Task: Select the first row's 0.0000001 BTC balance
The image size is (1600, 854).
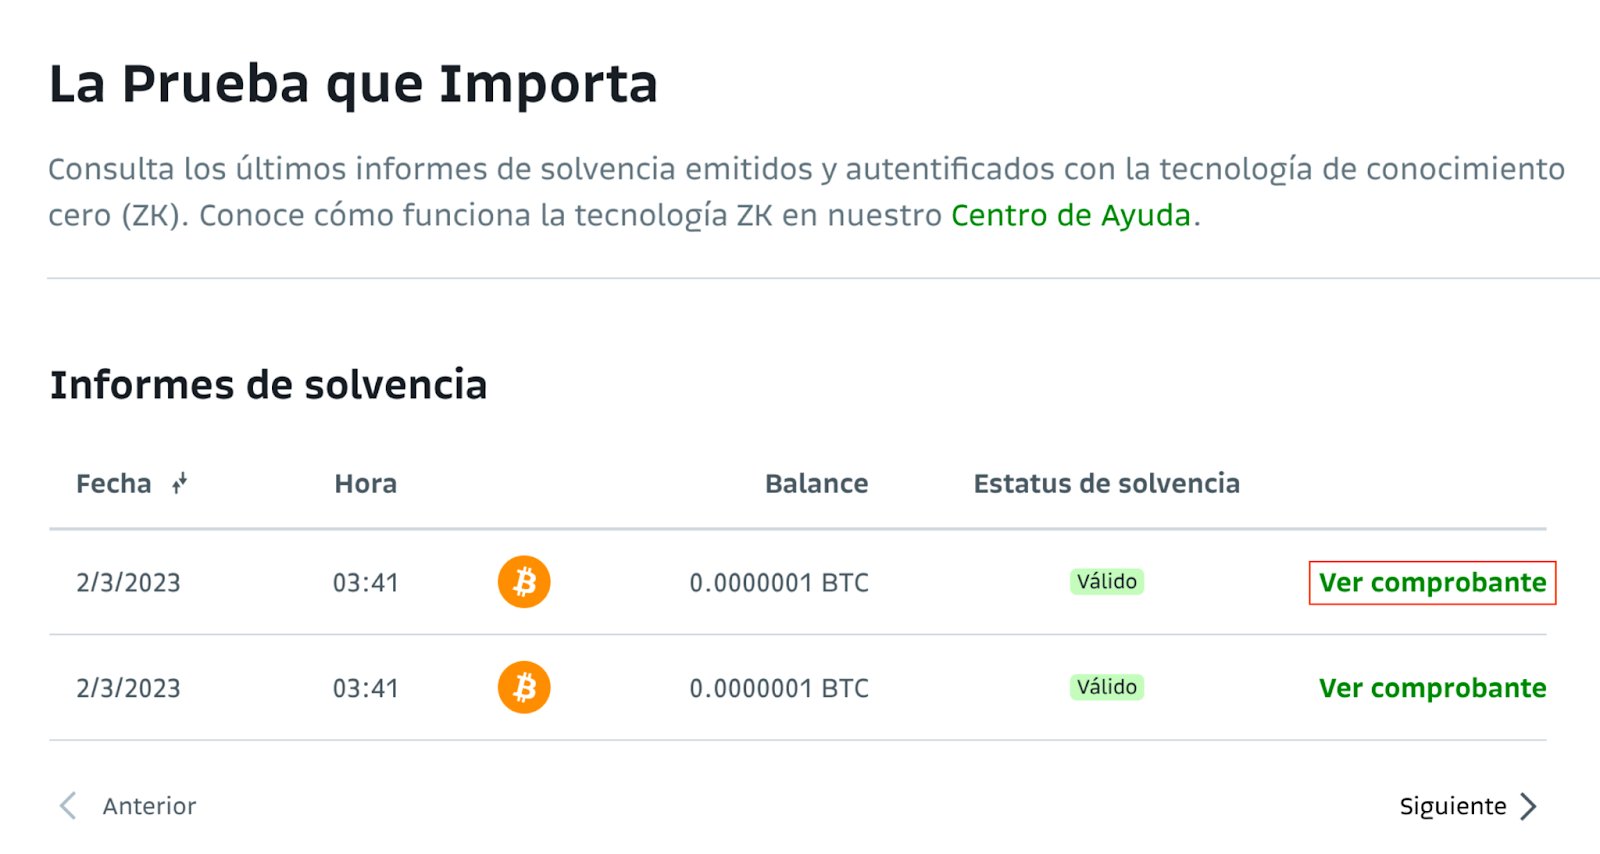Action: (779, 583)
